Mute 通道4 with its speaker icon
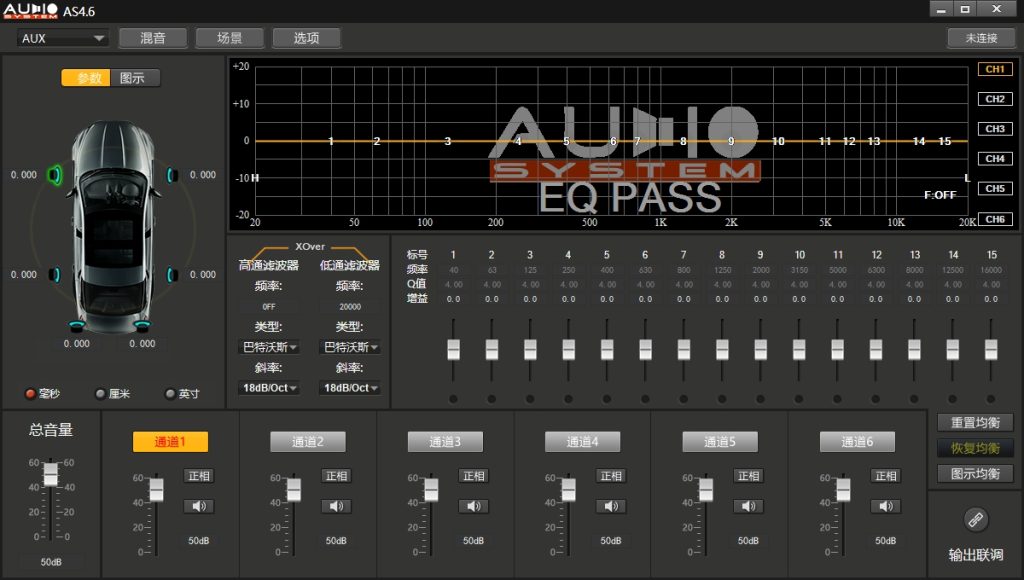1024x580 pixels. tap(611, 506)
